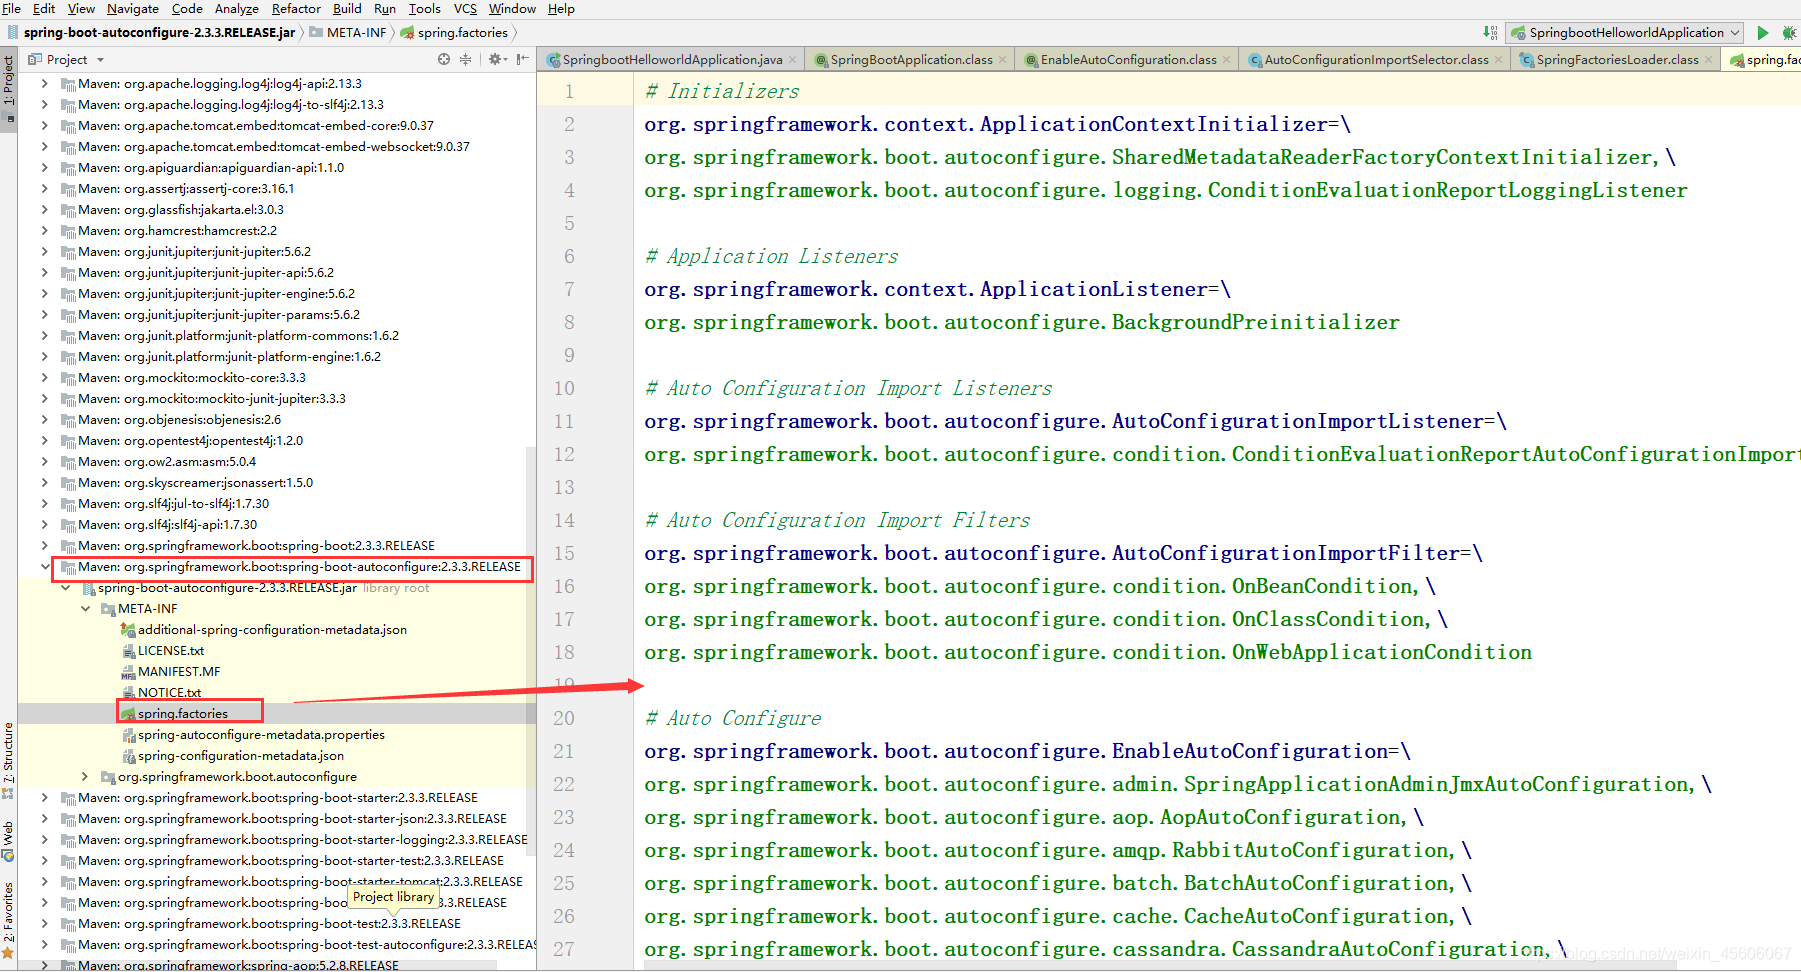The width and height of the screenshot is (1801, 972).
Task: Close the SpringbootHelloworldApplication.java tab
Action: pos(792,60)
